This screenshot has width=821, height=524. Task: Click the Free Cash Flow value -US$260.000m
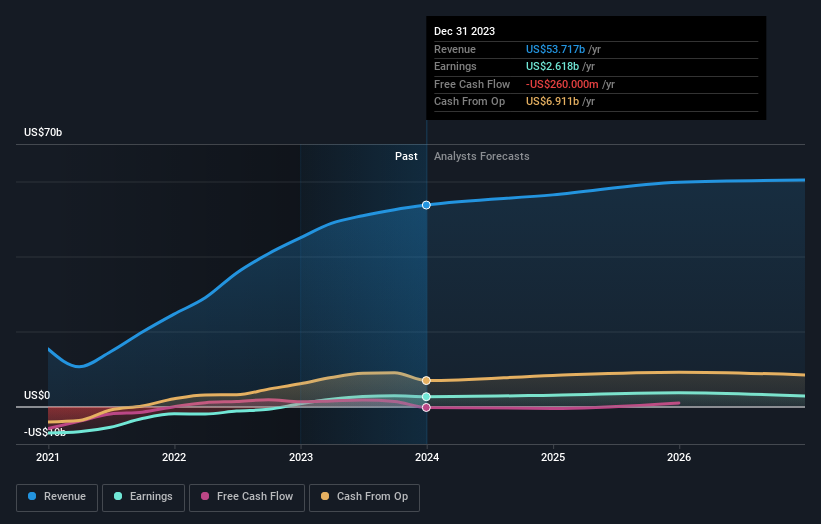(562, 84)
